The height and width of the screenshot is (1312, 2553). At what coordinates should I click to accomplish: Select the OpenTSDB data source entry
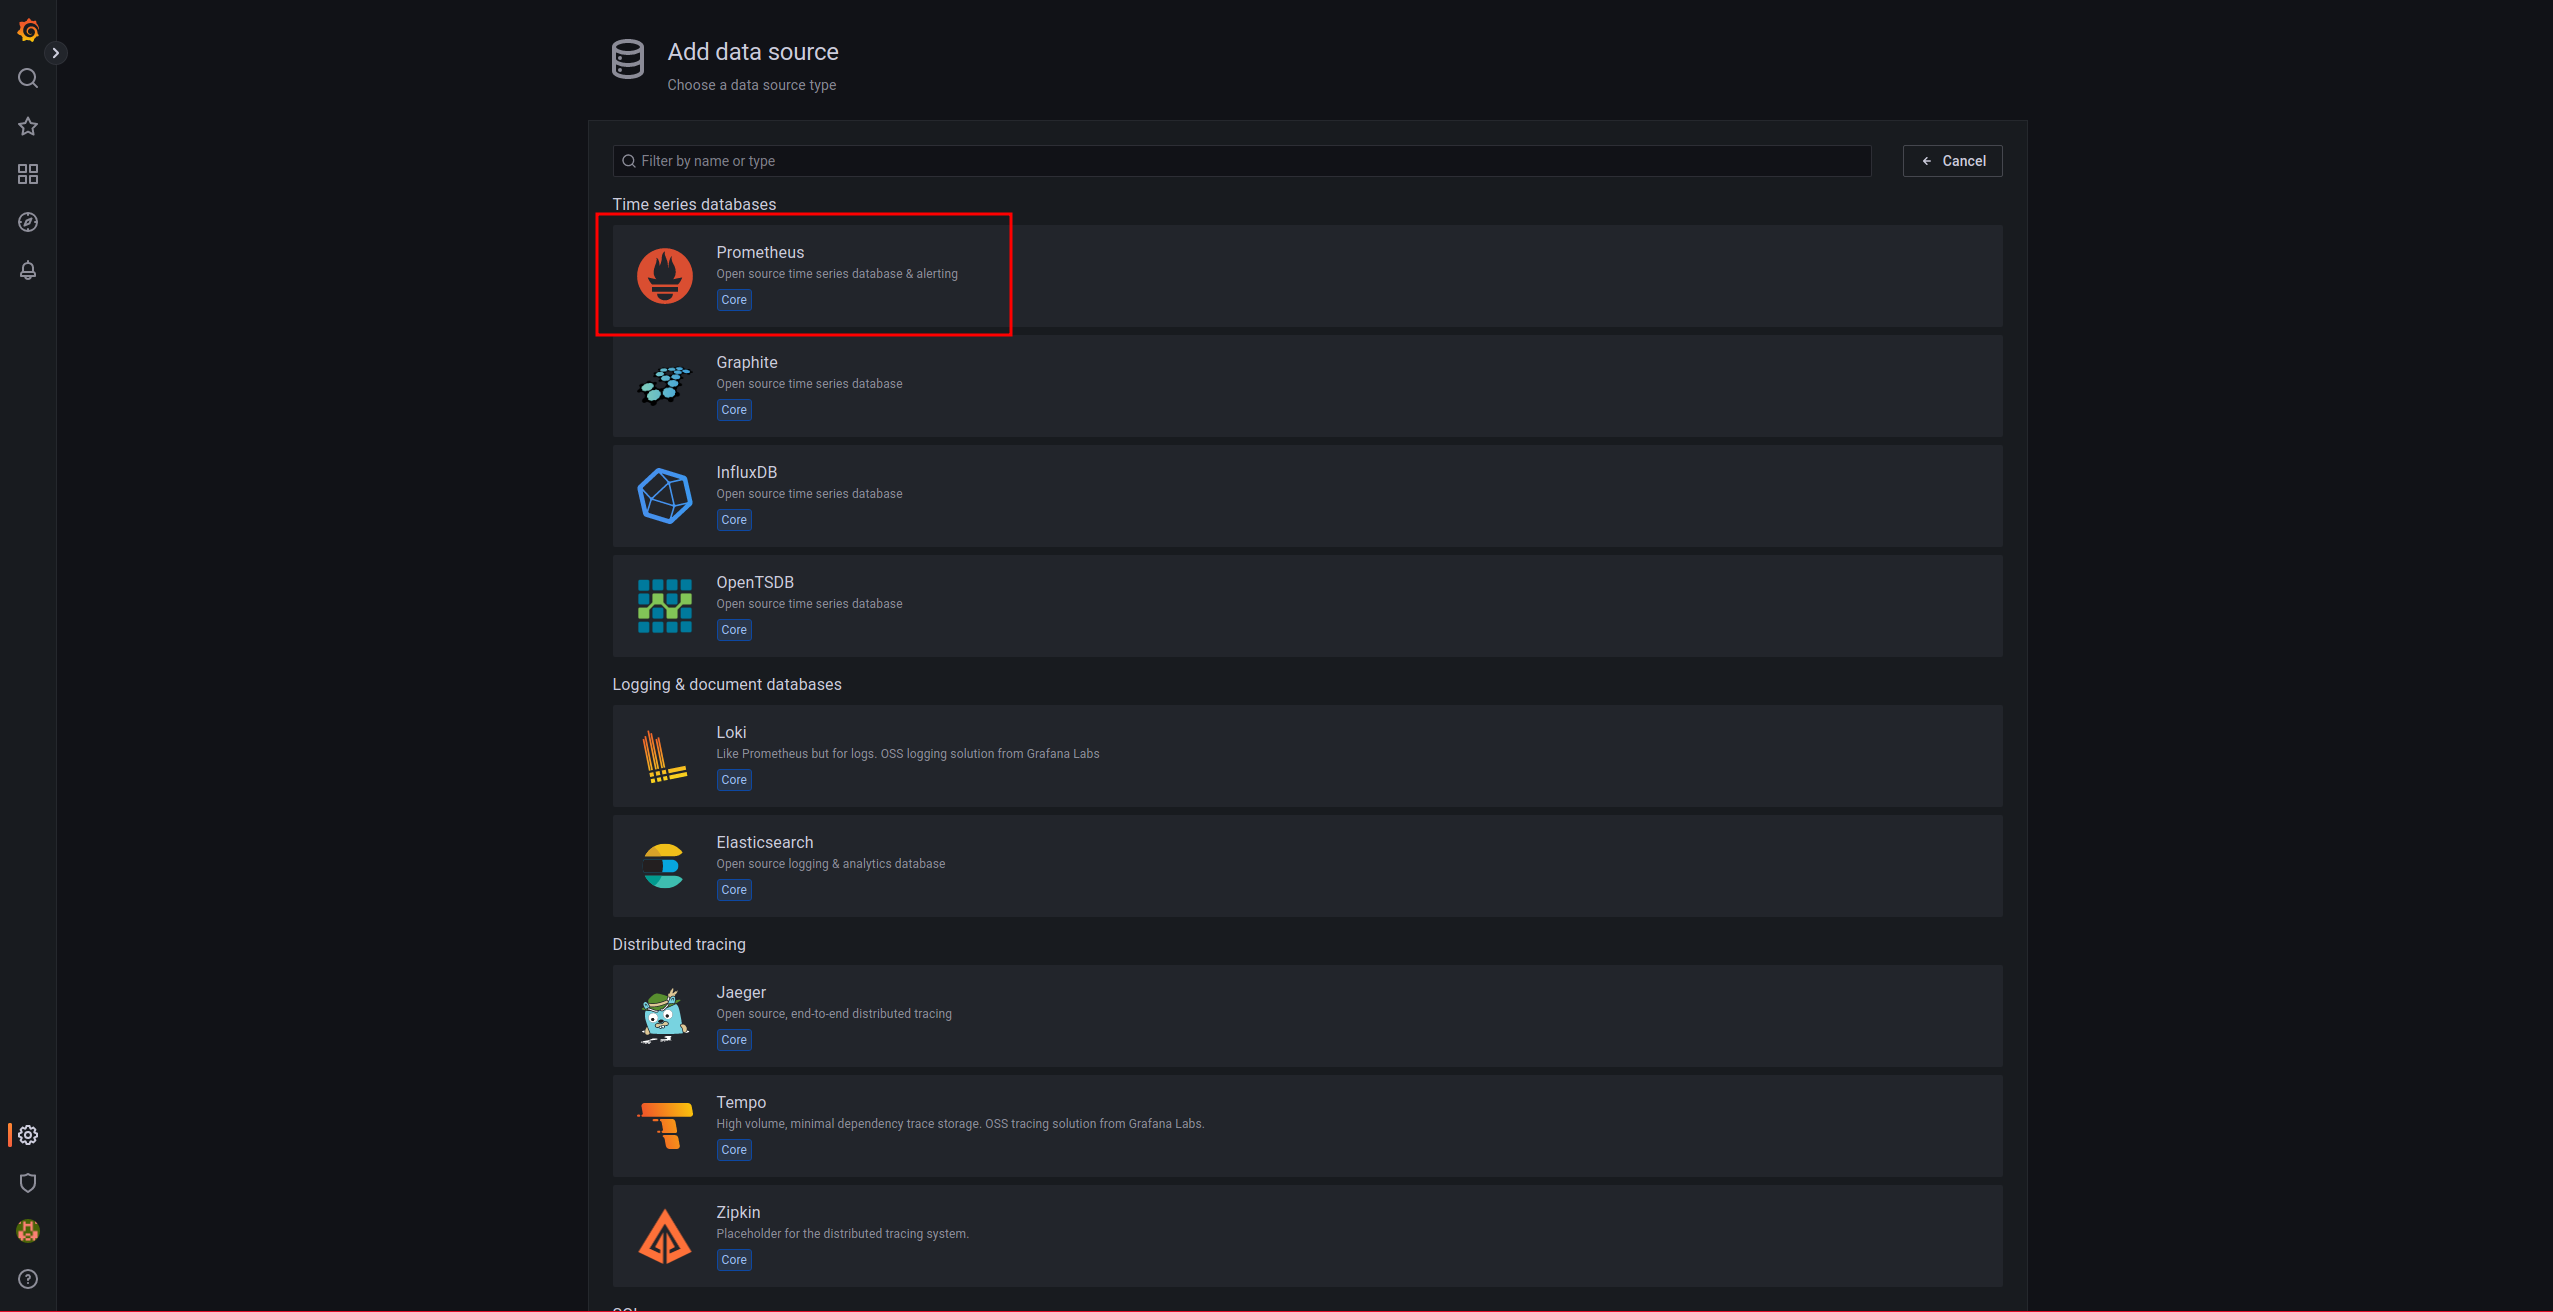[x=754, y=583]
